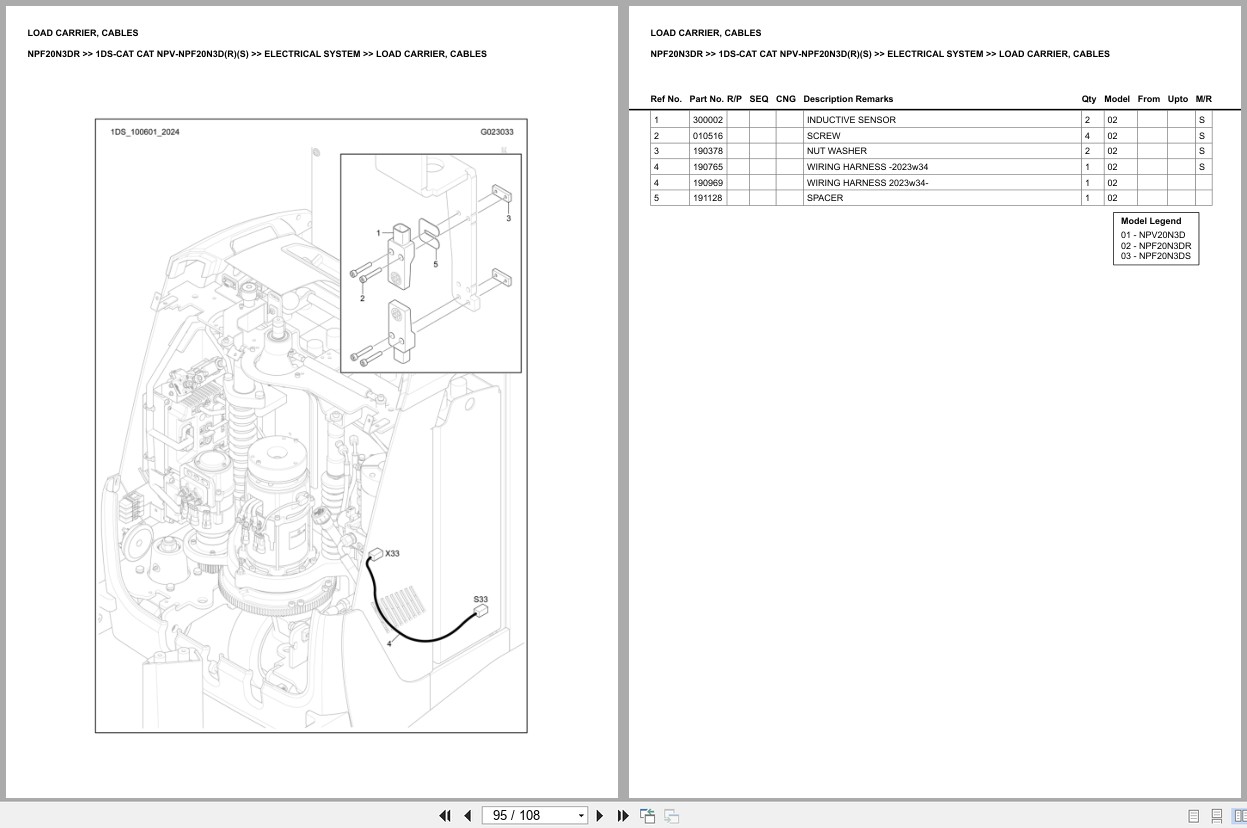Click legend entry 03 - NPF20N3DS
Screen dimensions: 1247x828
pyautogui.click(x=1156, y=256)
